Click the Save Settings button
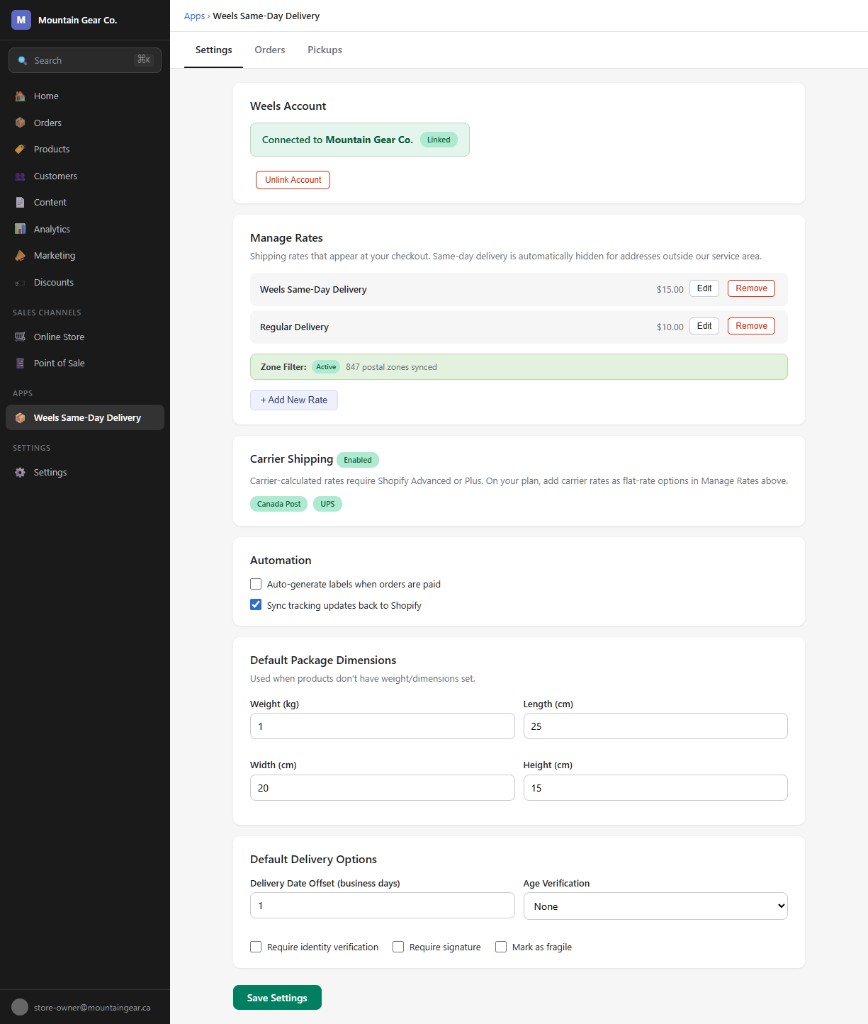868x1024 pixels. point(277,997)
